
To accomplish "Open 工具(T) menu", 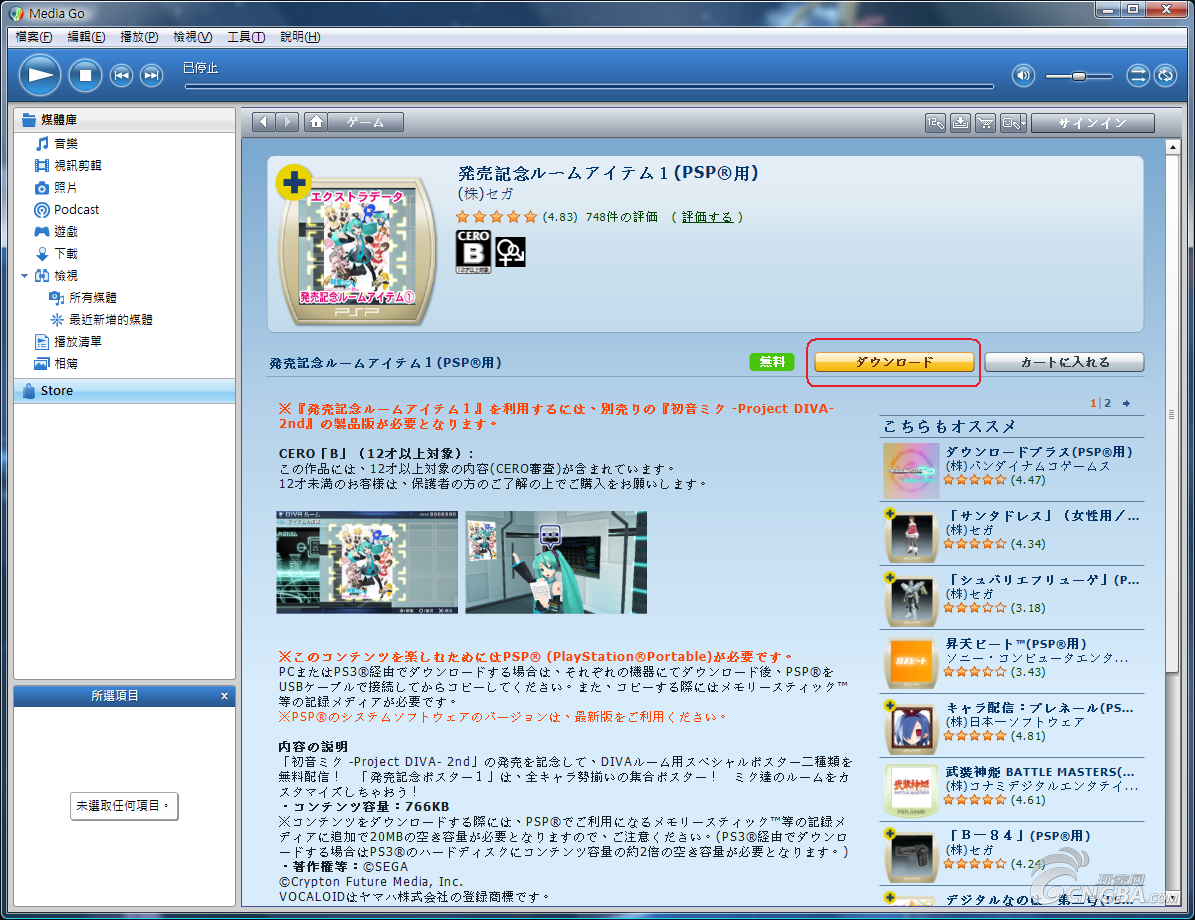I will click(245, 37).
